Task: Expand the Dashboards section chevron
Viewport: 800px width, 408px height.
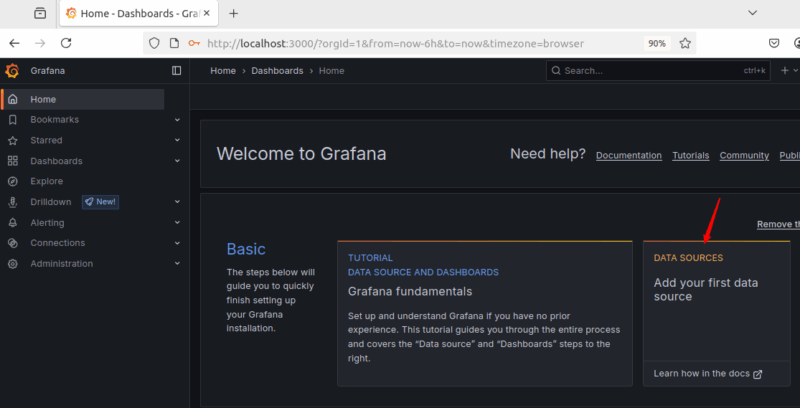Action: [177, 161]
